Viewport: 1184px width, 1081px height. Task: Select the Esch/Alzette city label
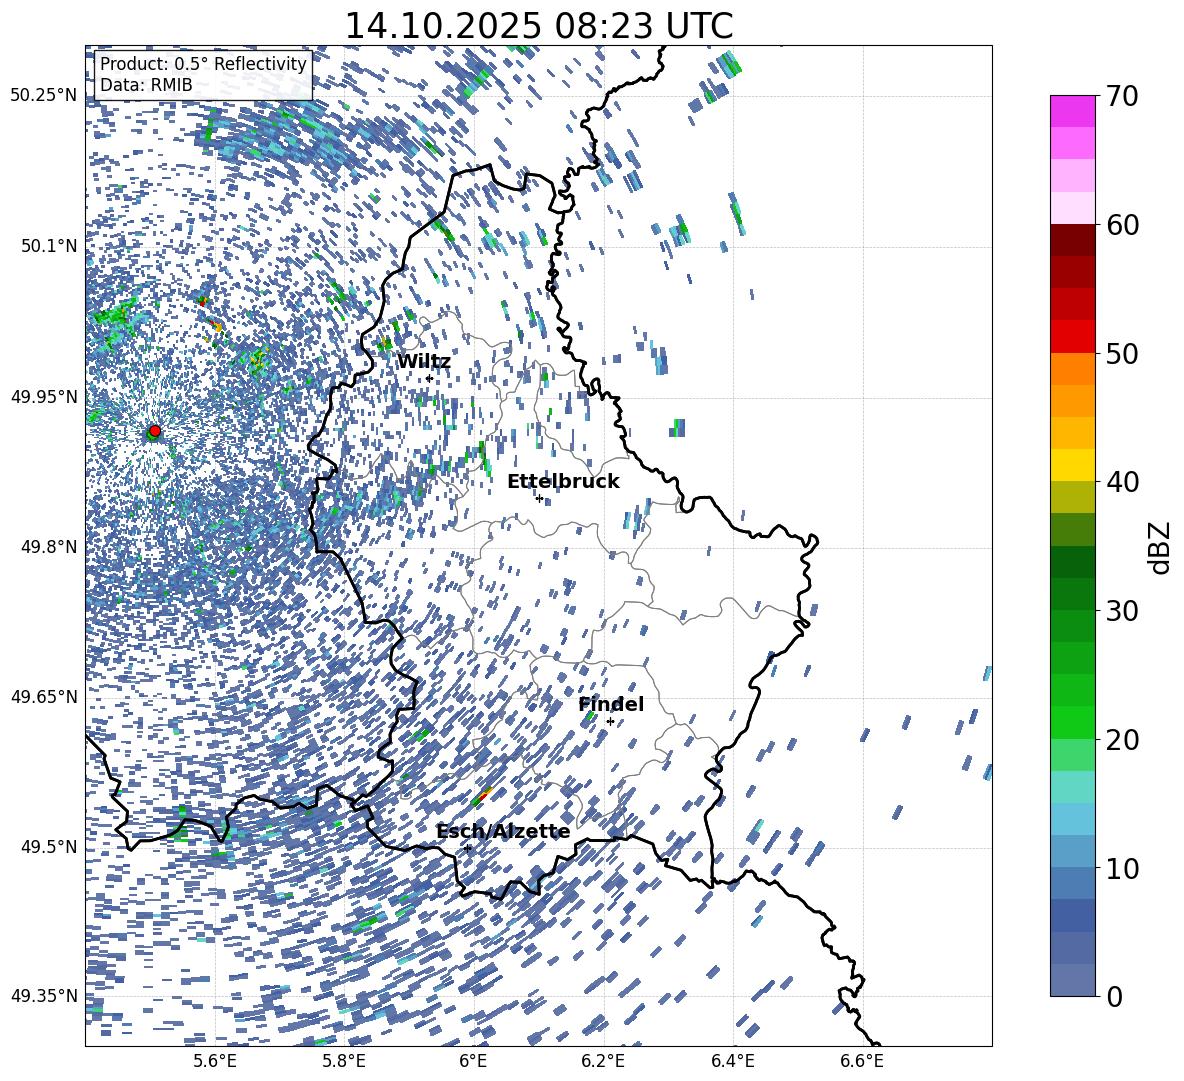(503, 832)
